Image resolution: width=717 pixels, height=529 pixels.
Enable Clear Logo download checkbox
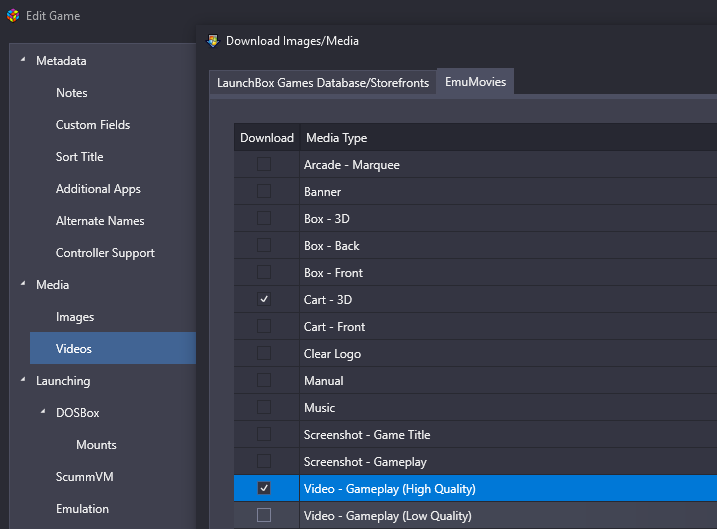pyautogui.click(x=264, y=353)
